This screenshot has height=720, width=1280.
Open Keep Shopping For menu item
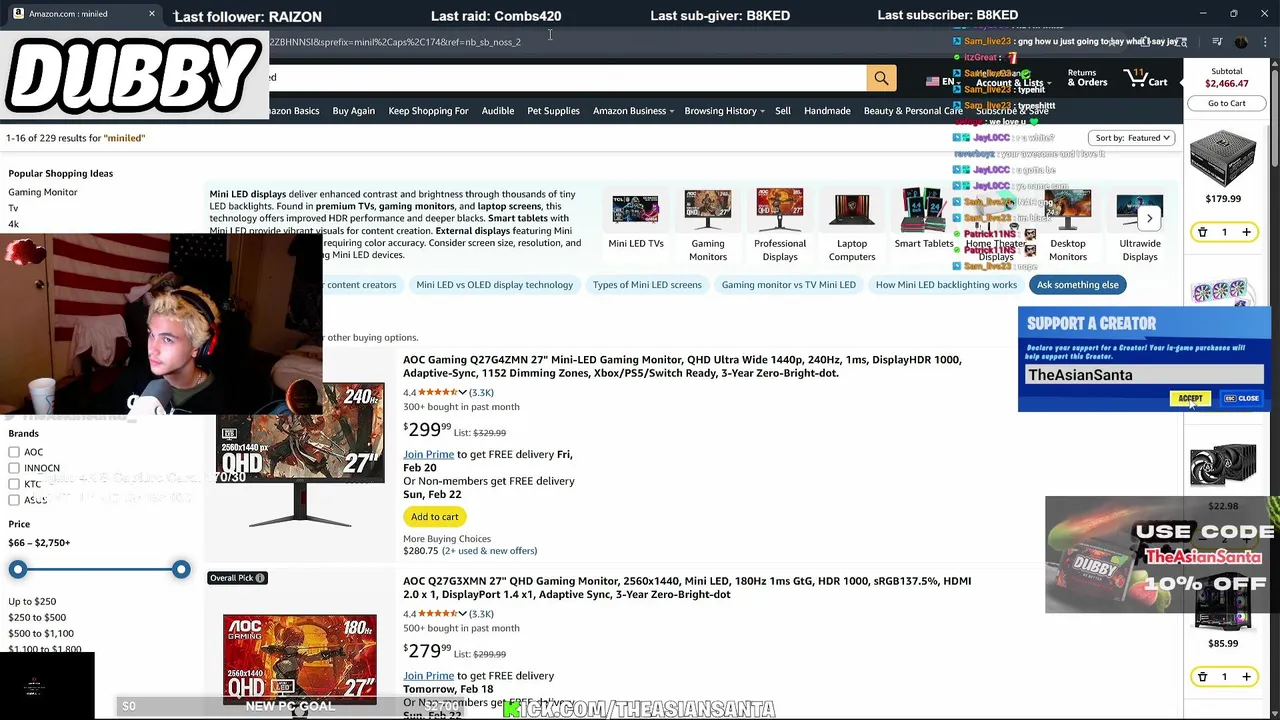click(x=428, y=111)
